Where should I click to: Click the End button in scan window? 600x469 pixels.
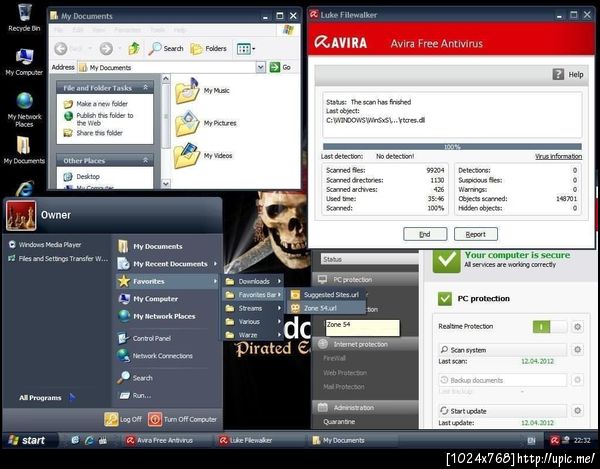(425, 234)
